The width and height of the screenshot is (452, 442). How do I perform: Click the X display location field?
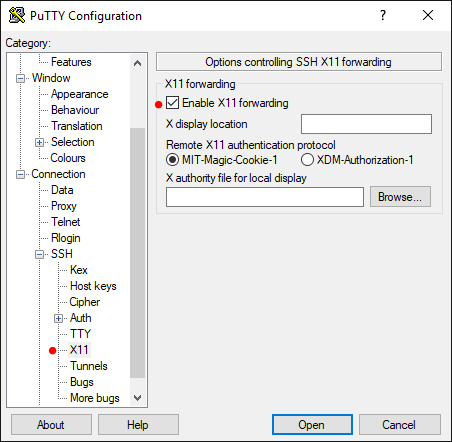pos(366,124)
